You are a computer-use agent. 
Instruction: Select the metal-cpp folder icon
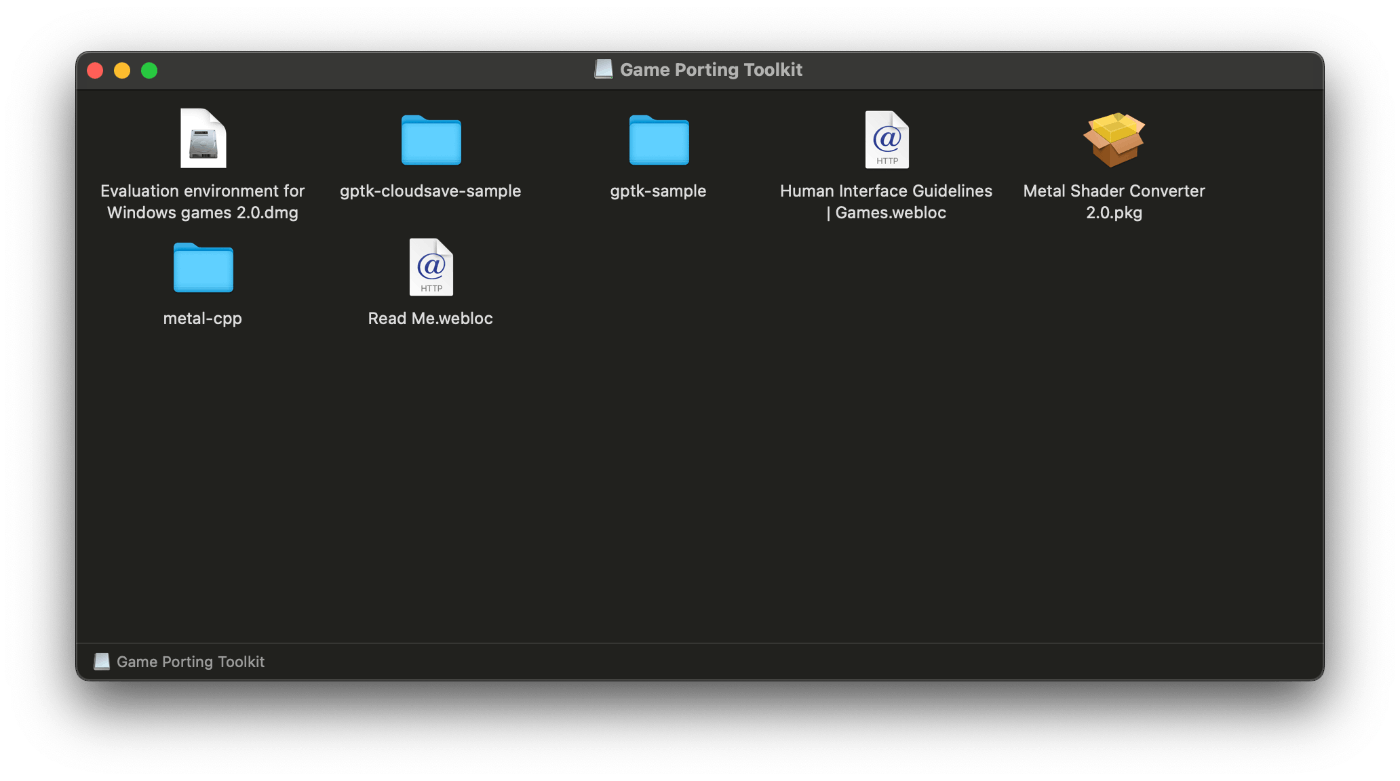point(203,266)
